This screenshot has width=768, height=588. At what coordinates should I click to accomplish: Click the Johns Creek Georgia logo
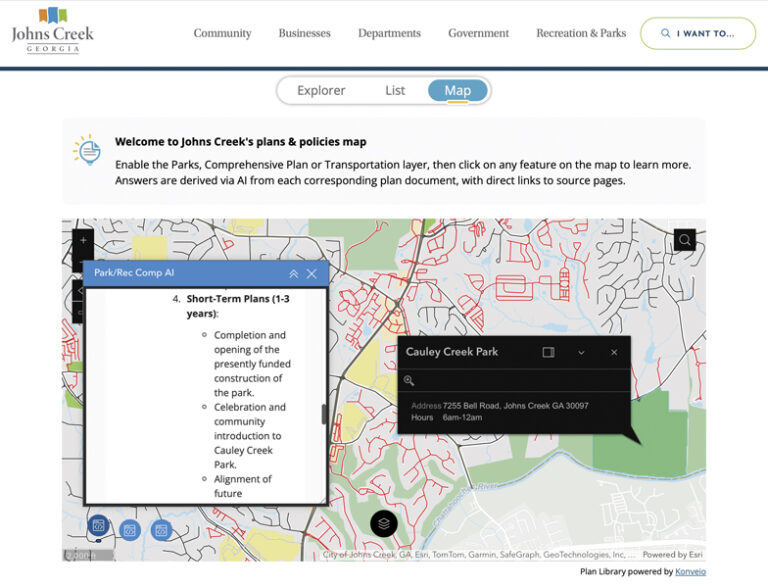(52, 30)
